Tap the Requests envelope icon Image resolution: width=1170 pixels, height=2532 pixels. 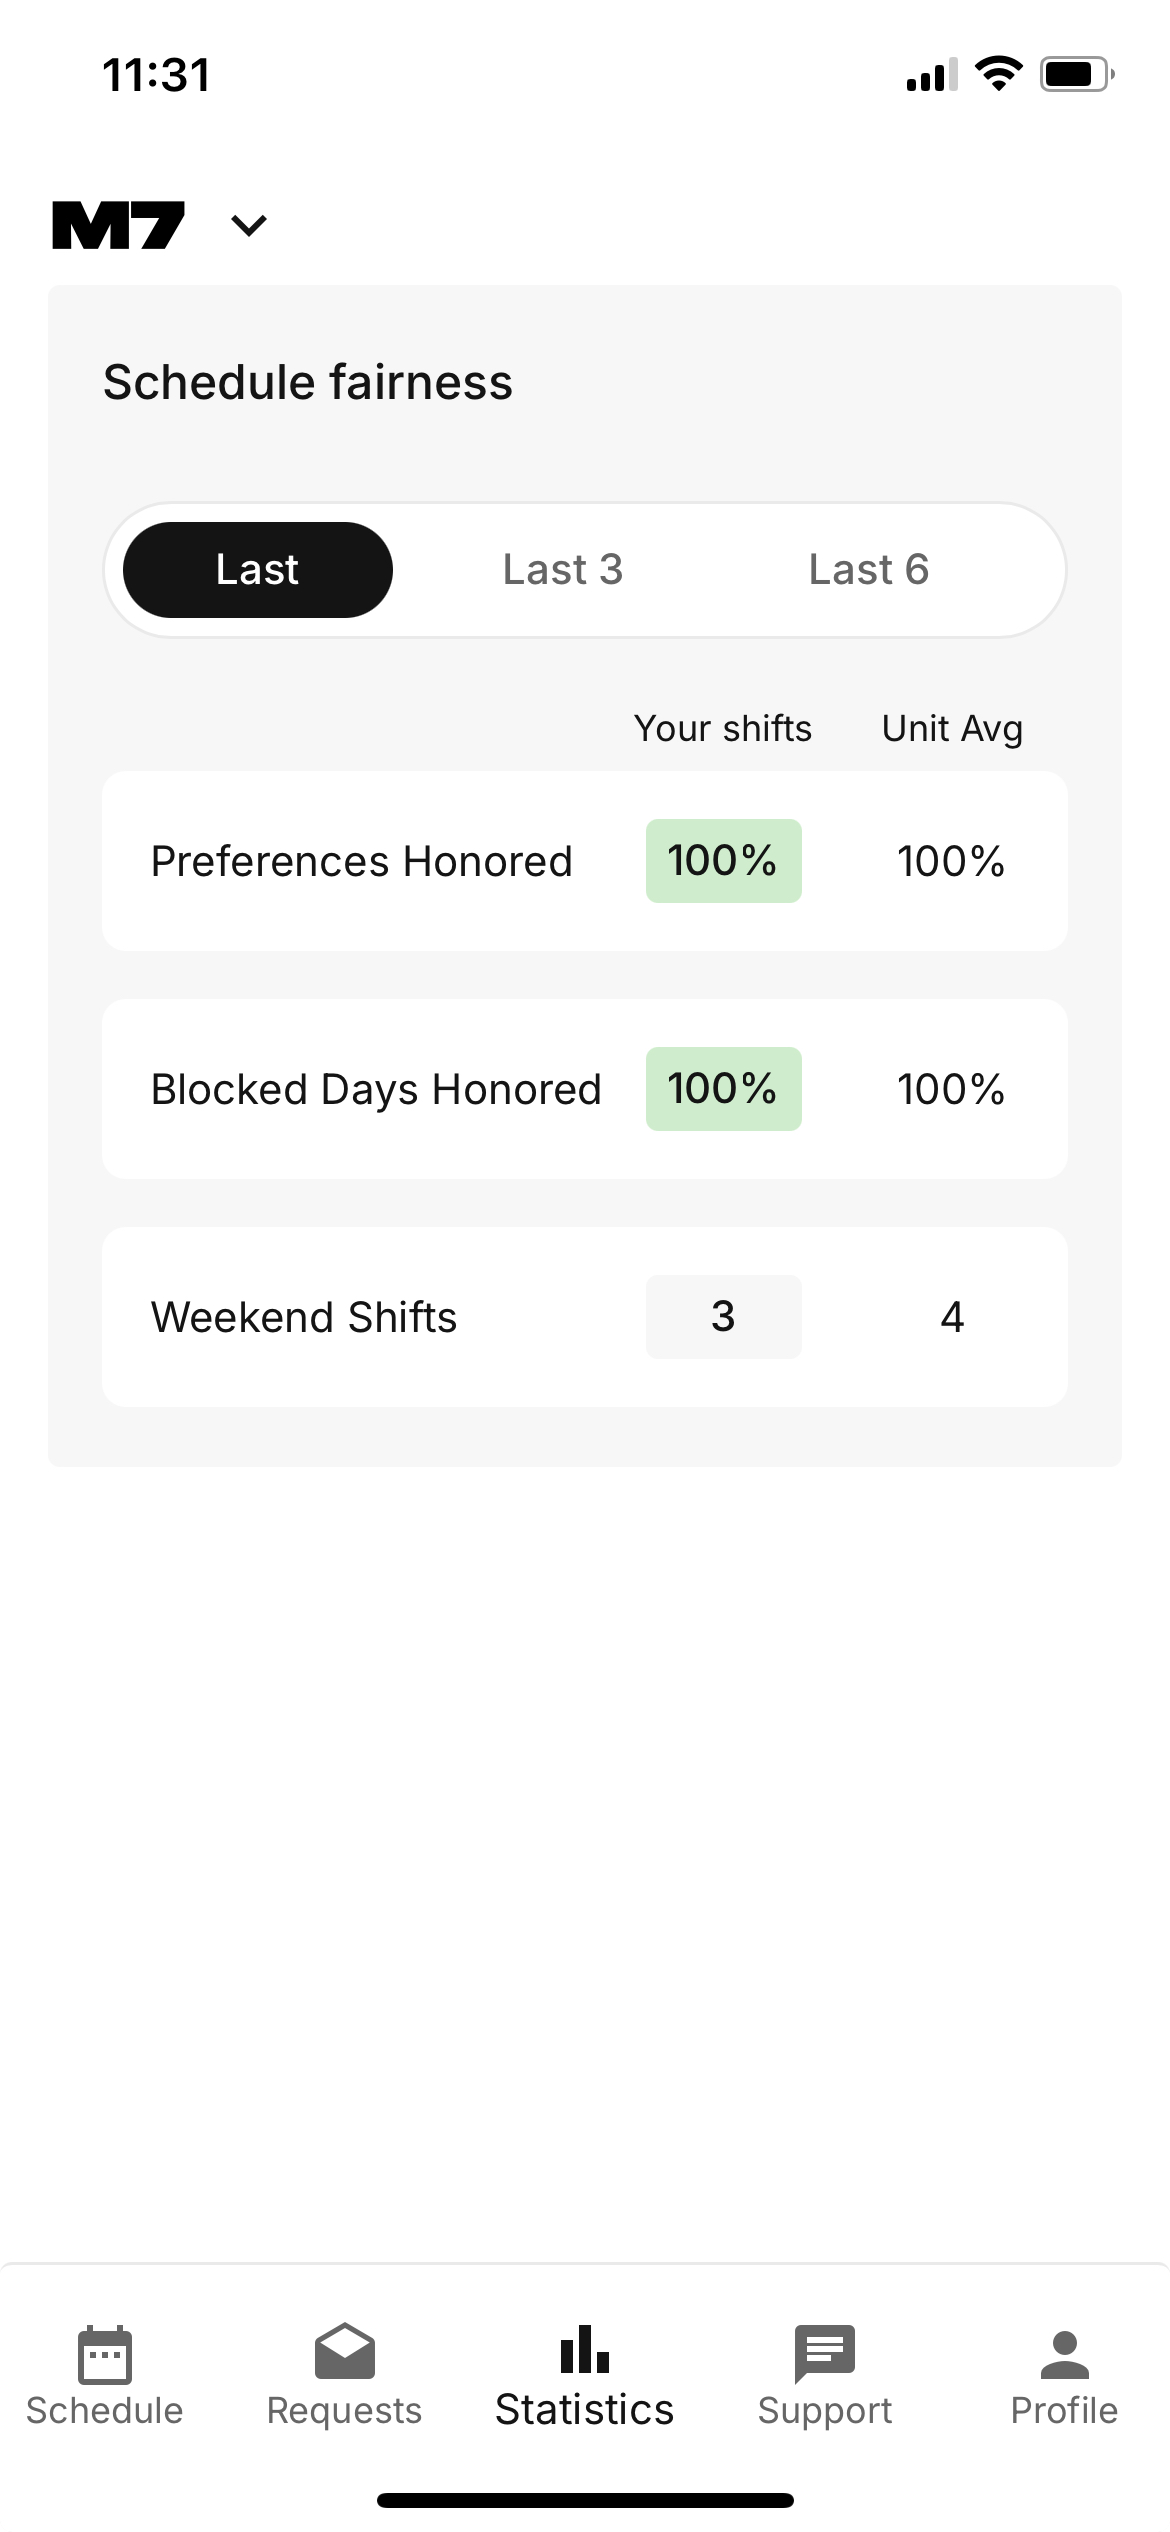pos(344,2352)
